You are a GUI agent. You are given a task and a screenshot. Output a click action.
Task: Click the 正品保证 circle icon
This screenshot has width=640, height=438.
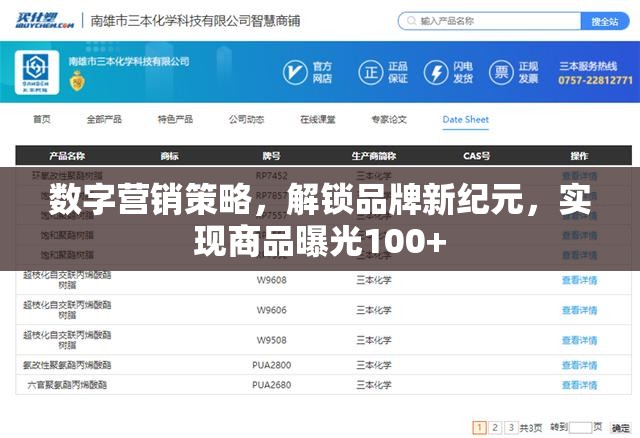[x=371, y=72]
